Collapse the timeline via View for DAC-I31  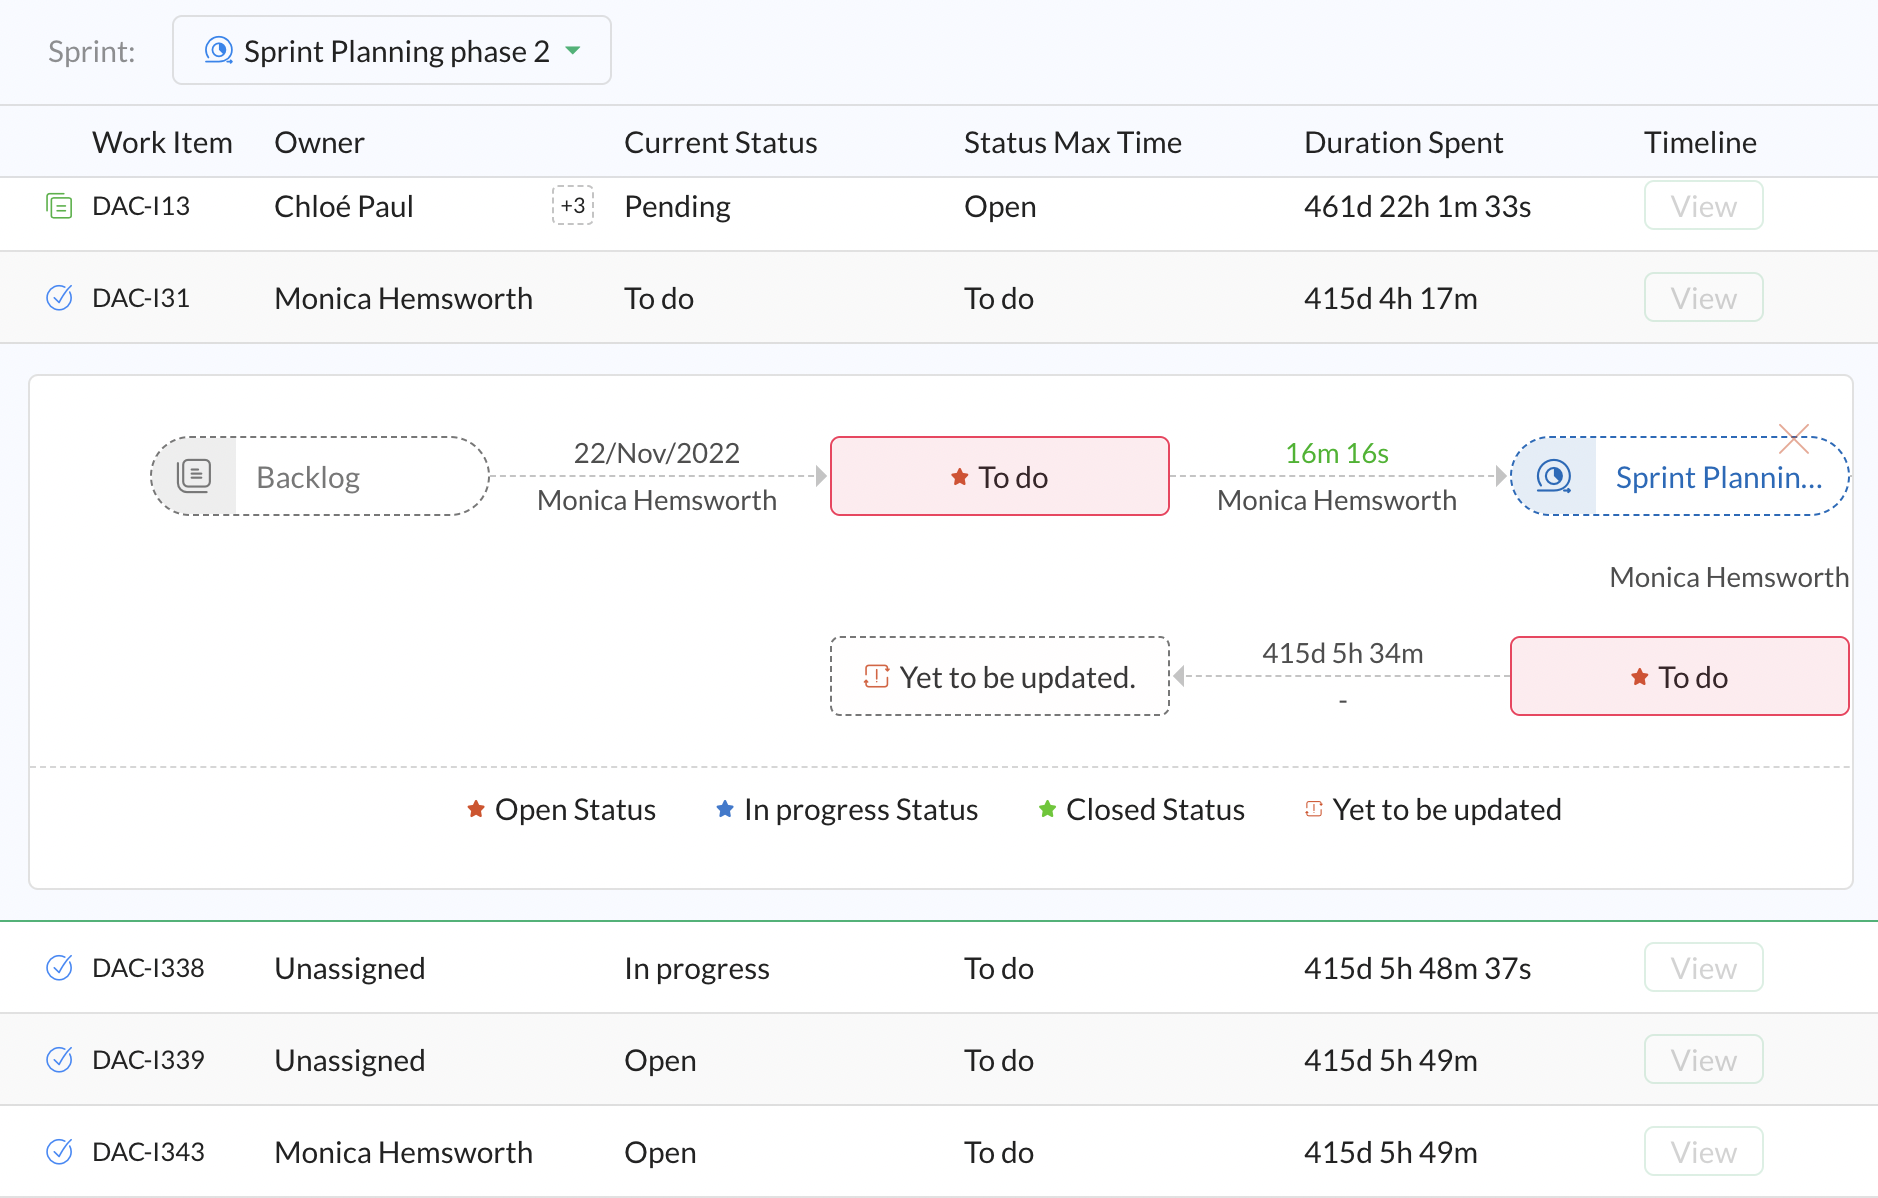(x=1703, y=298)
